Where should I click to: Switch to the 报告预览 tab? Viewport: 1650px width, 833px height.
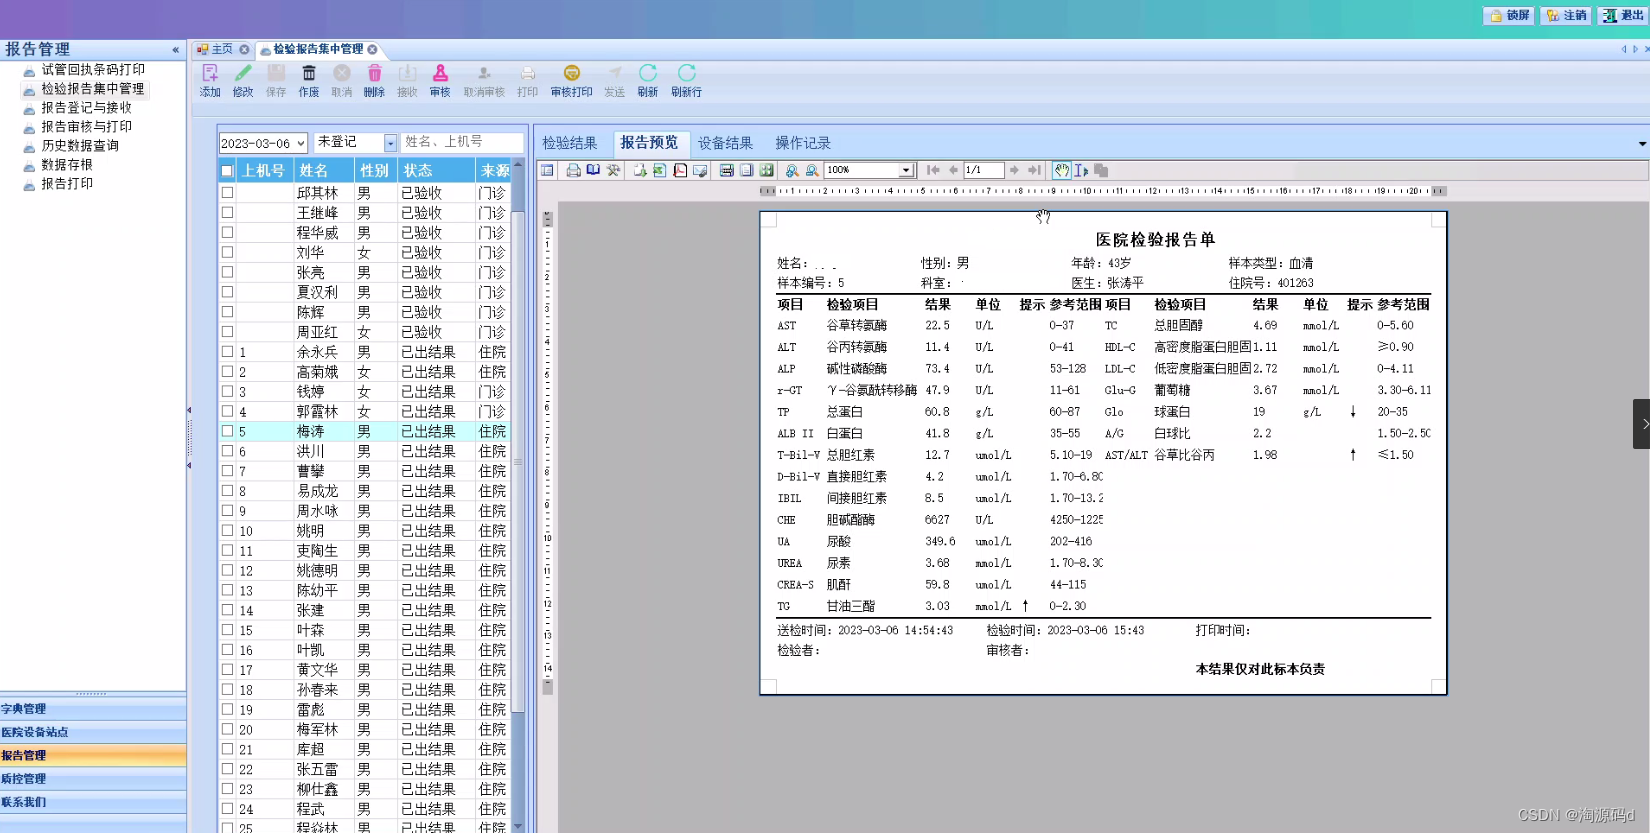649,143
